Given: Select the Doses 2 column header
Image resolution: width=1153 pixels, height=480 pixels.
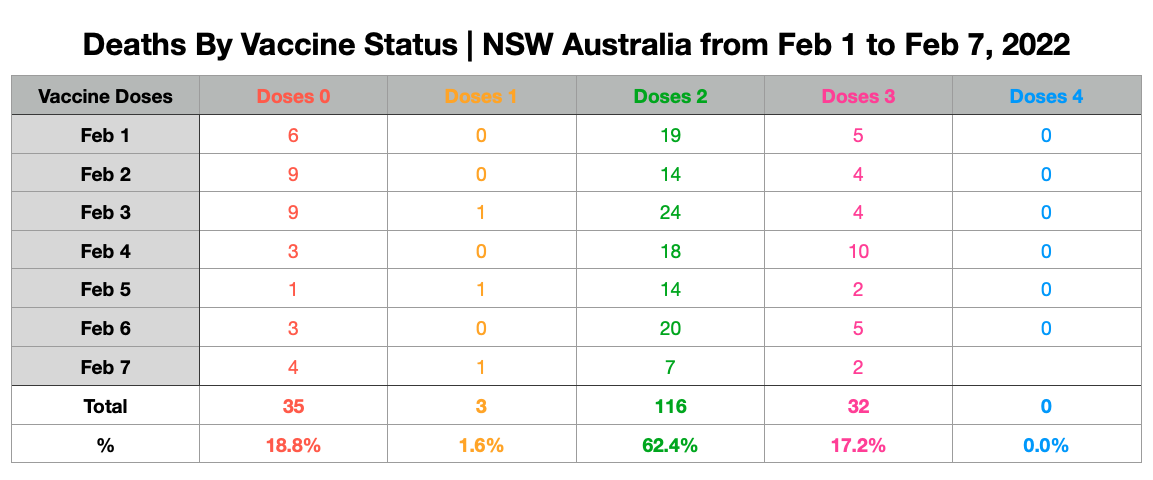Looking at the screenshot, I should tap(670, 96).
